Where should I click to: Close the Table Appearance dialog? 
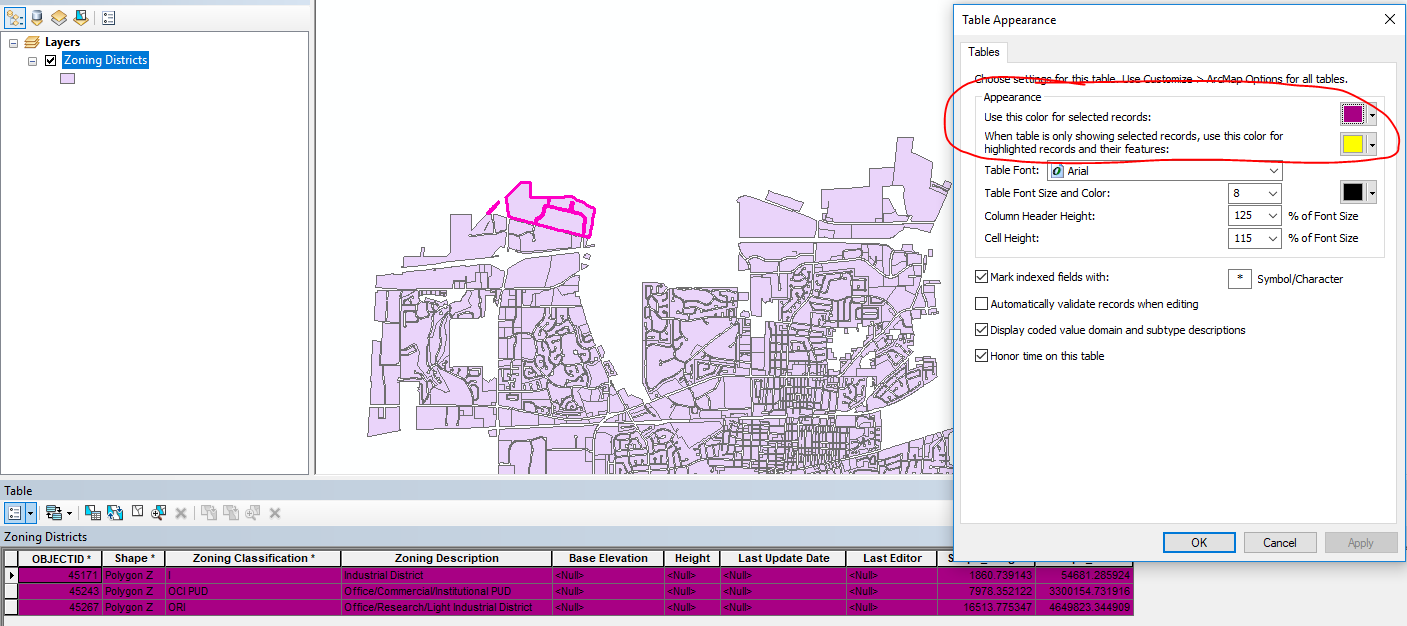(1389, 19)
